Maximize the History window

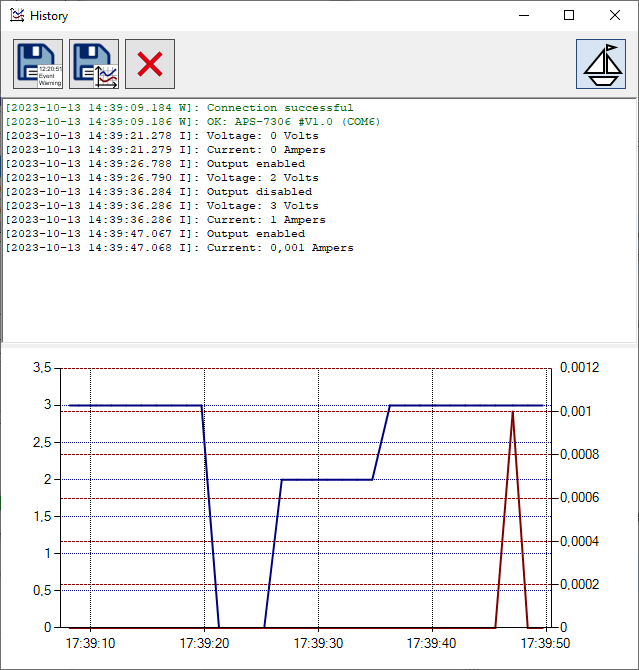(569, 15)
